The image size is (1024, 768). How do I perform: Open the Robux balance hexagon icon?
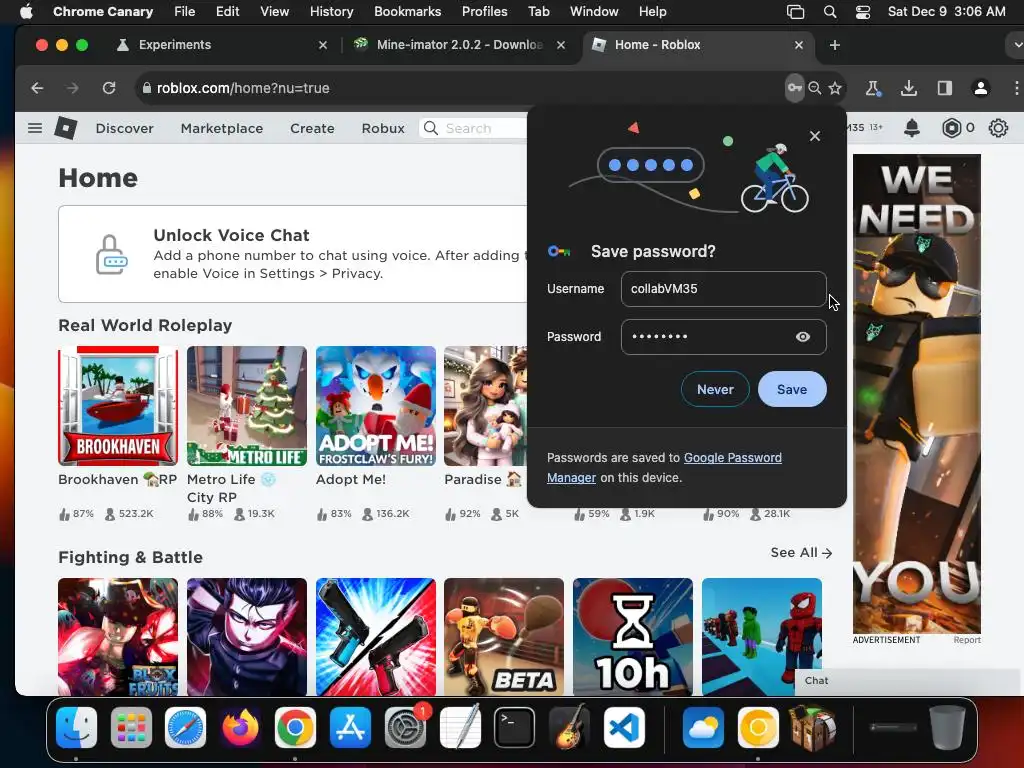952,128
